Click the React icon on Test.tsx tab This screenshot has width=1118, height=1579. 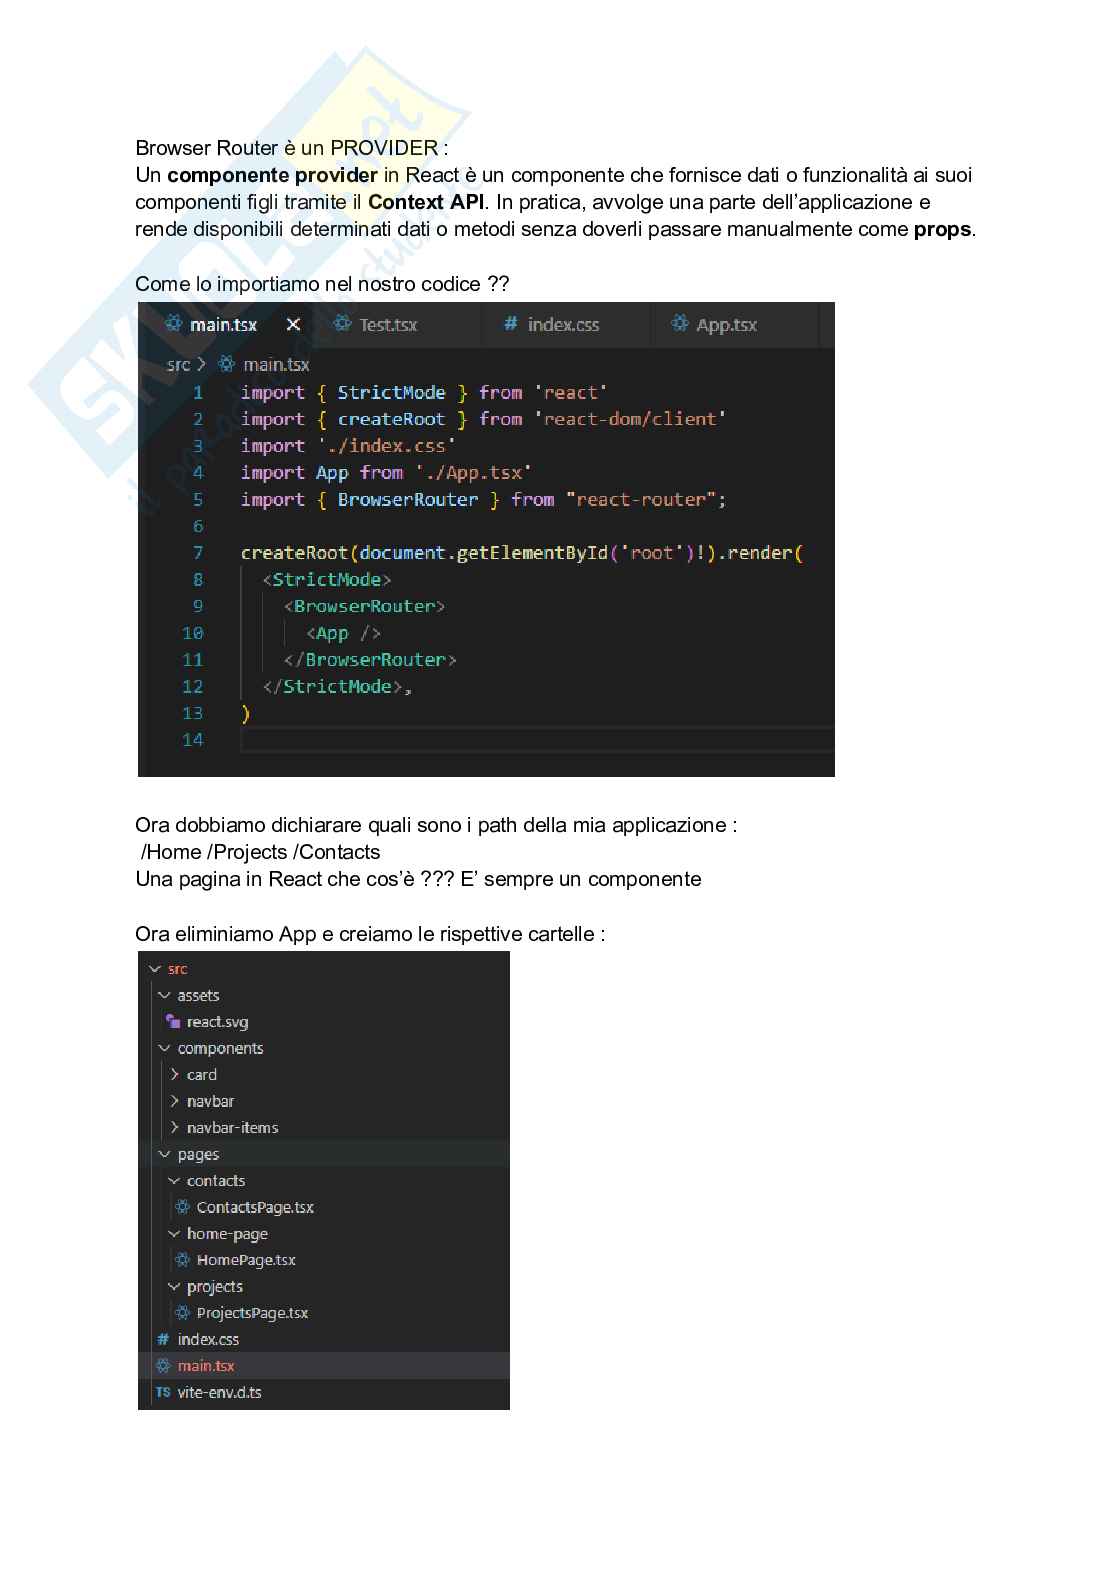(x=343, y=324)
